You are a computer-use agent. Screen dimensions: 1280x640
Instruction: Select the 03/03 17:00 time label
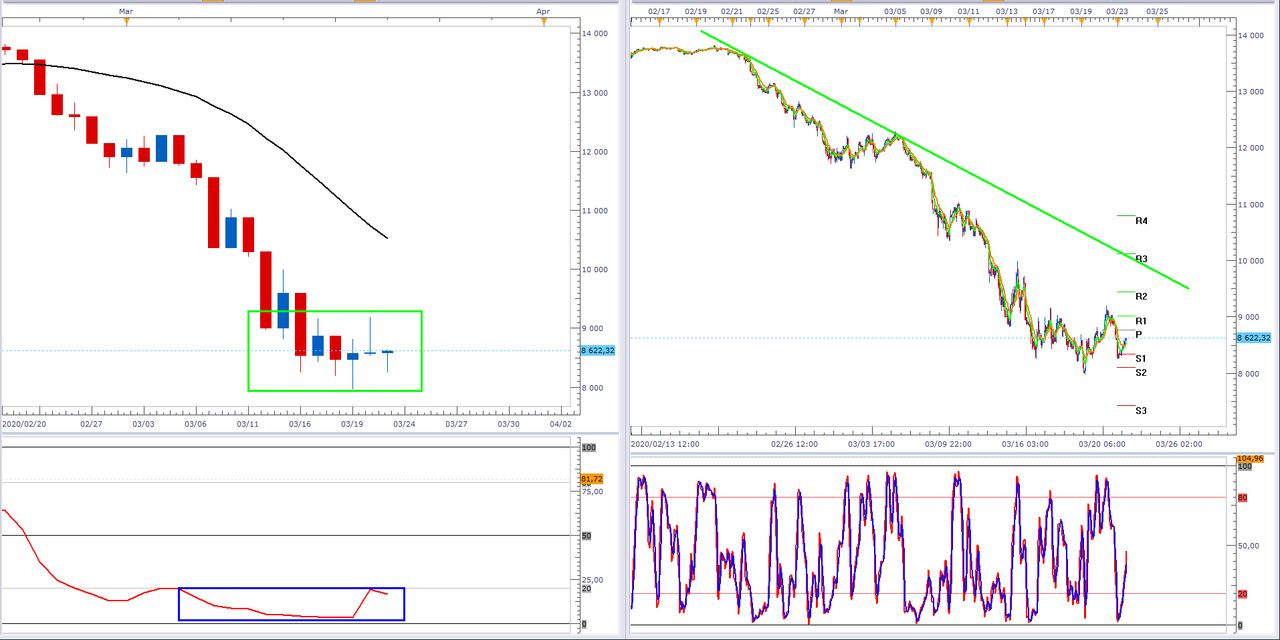point(871,443)
